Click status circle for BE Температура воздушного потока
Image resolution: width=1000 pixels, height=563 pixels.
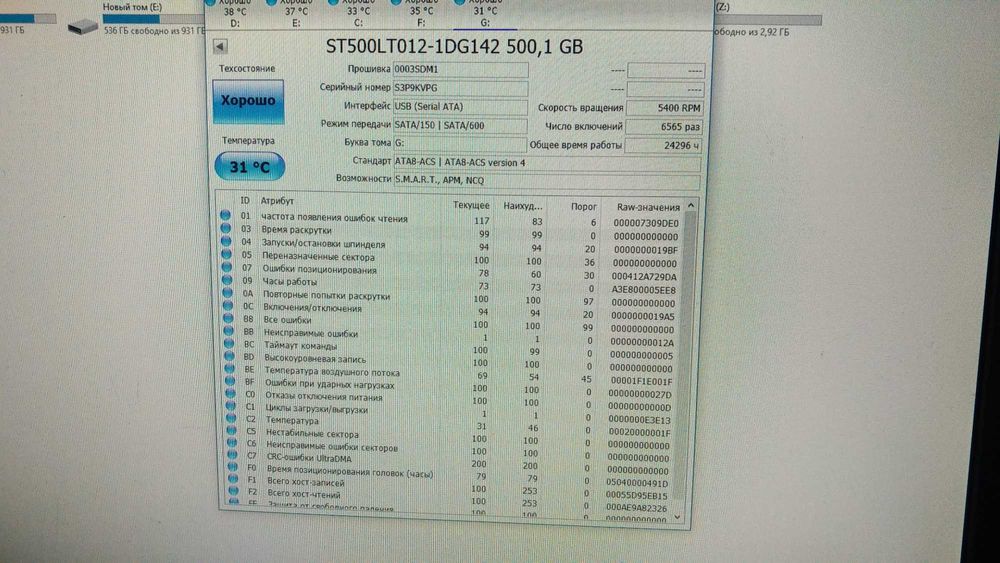[229, 369]
